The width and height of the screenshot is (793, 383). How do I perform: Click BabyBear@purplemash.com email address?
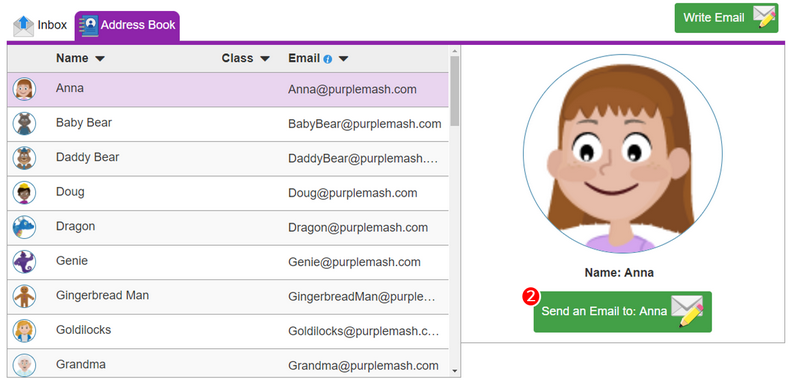tap(365, 124)
